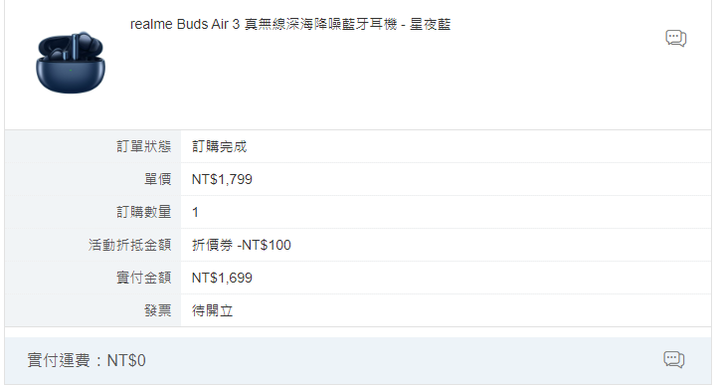720x386 pixels.
Task: Select the 訂單狀態 row label
Action: [144, 146]
